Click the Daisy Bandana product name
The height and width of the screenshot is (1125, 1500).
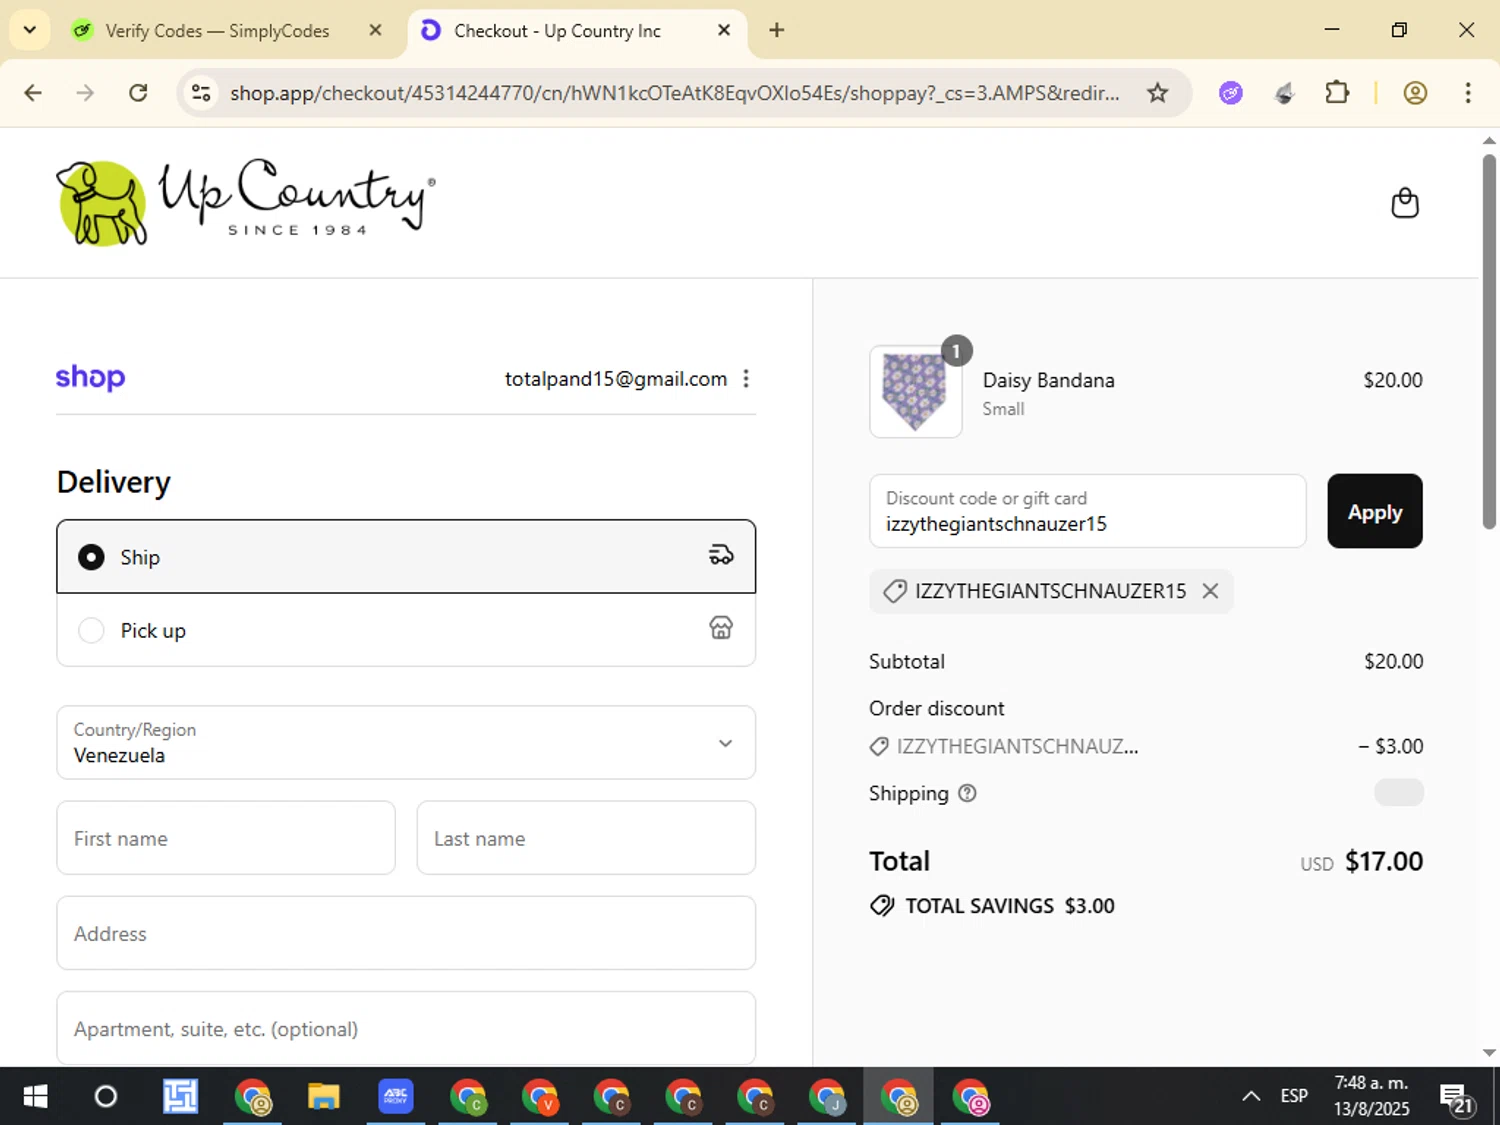(1049, 380)
